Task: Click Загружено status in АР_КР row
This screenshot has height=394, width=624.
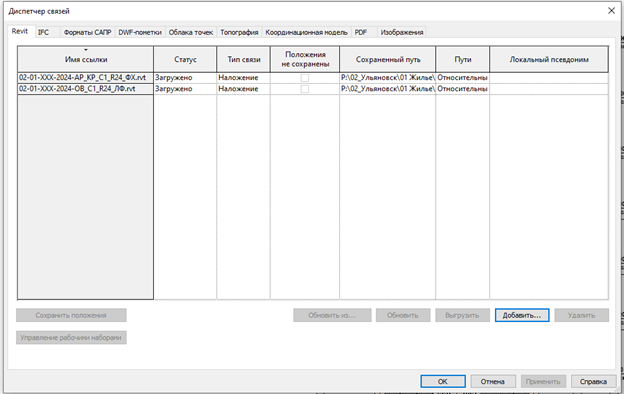Action: point(185,78)
